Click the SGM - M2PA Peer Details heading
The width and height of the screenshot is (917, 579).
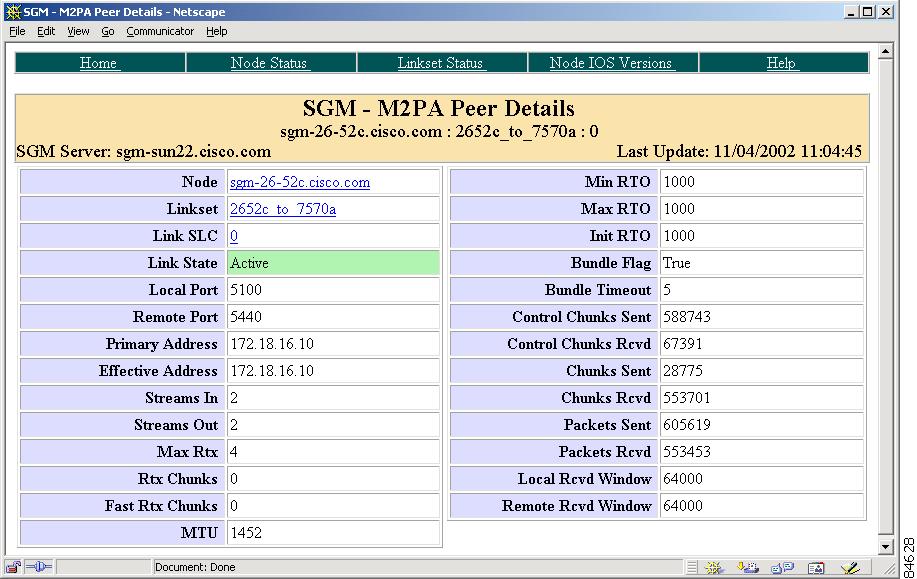[439, 108]
